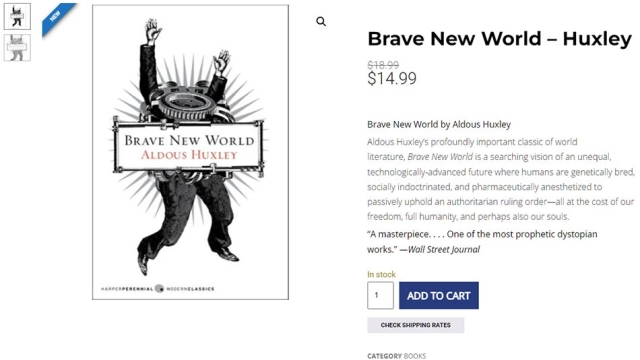Click the Harper Perennial logo on the cover
640x360 pixels.
tap(159, 289)
